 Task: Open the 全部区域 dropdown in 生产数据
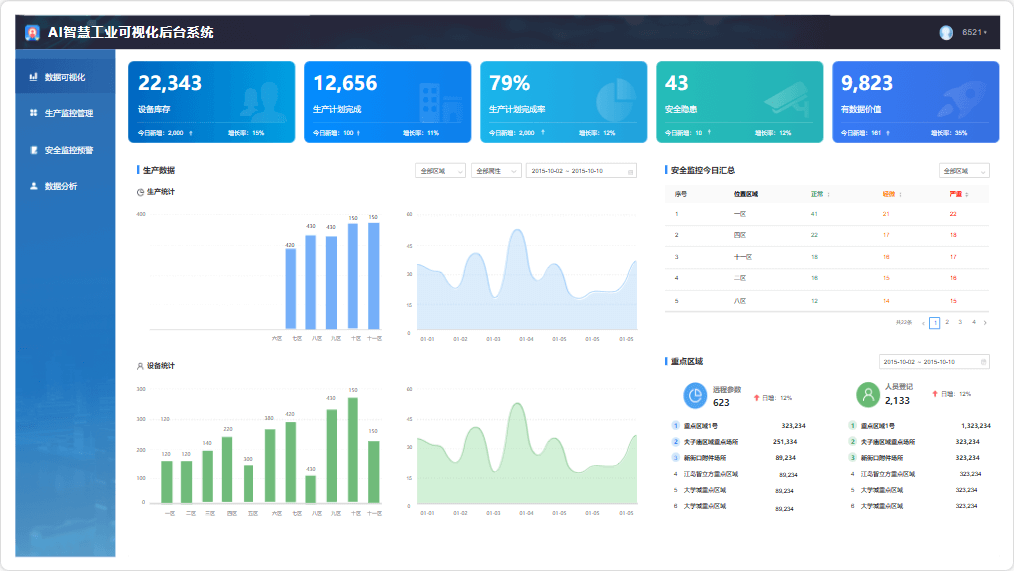click(440, 171)
